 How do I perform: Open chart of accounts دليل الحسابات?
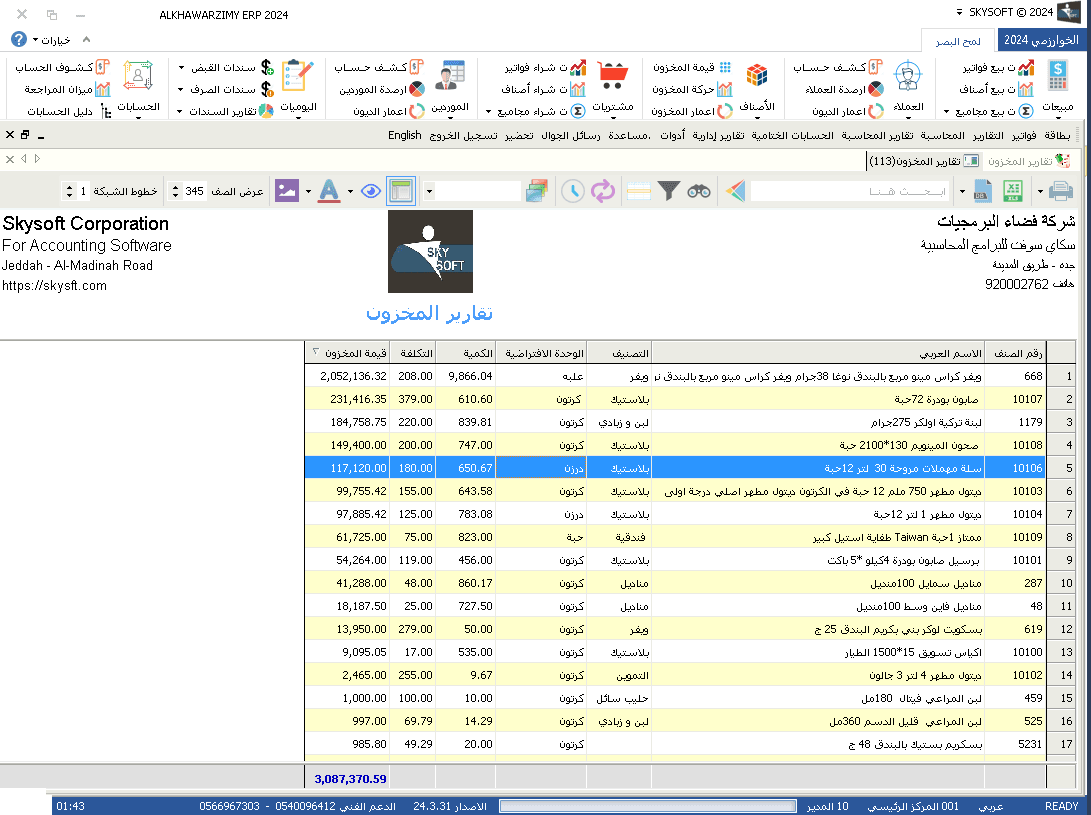click(69, 111)
